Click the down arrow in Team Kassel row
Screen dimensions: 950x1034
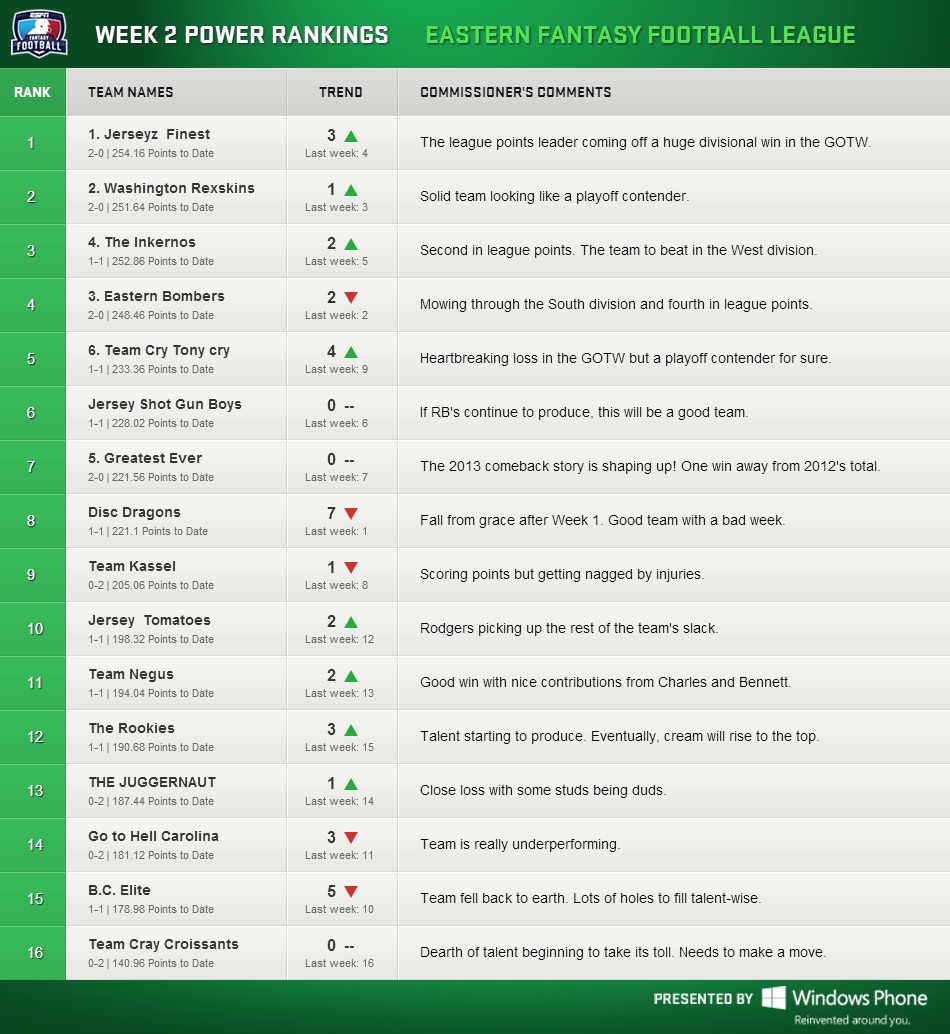(351, 567)
